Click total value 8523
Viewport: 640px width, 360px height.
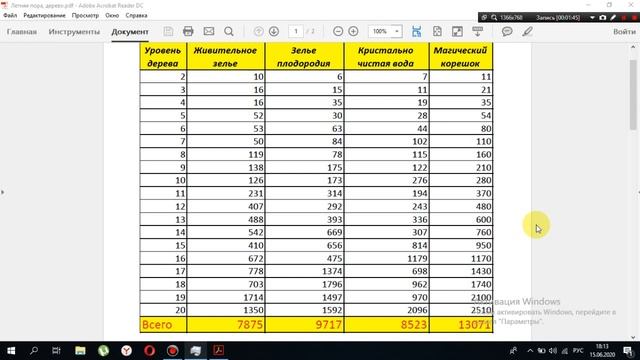(x=414, y=325)
